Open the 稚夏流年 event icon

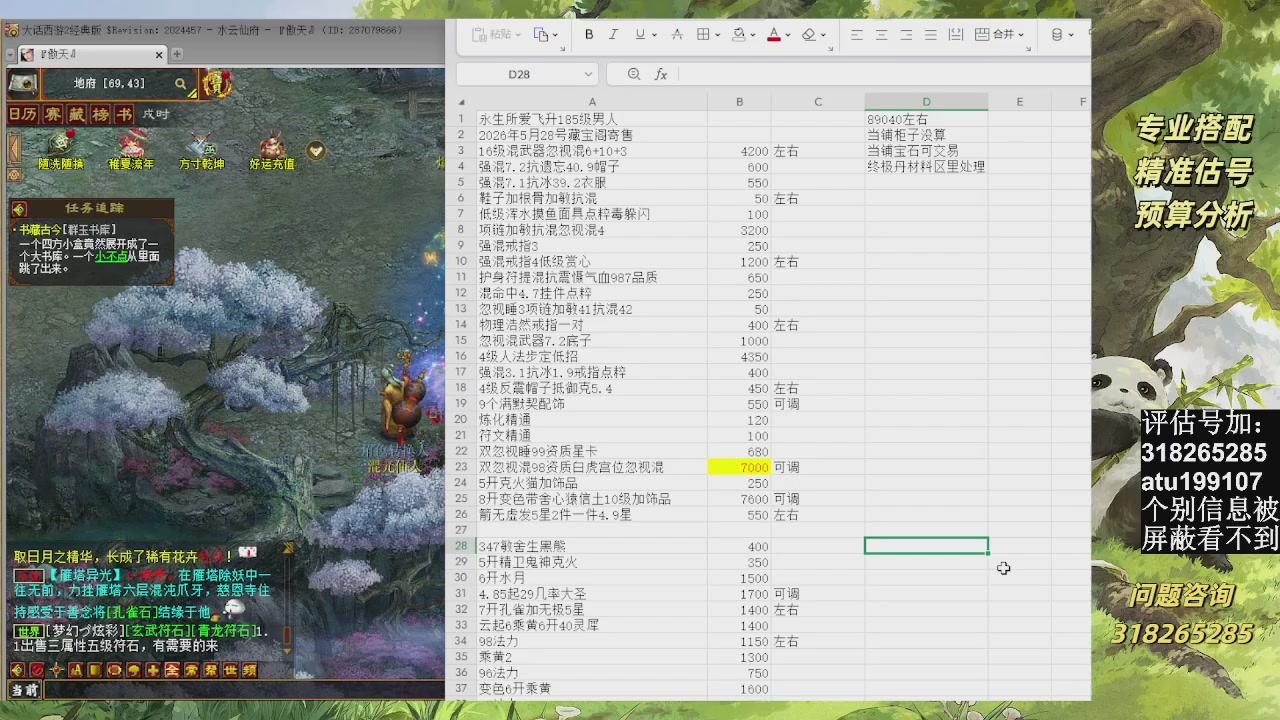131,150
